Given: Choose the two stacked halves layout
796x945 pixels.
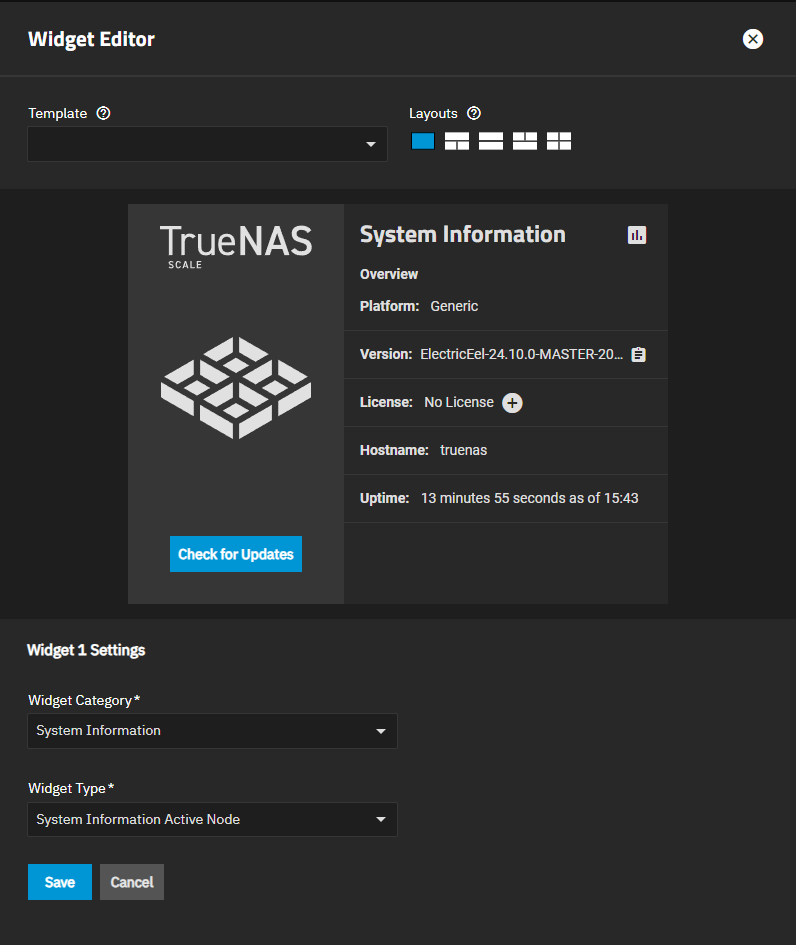Looking at the screenshot, I should tap(491, 141).
